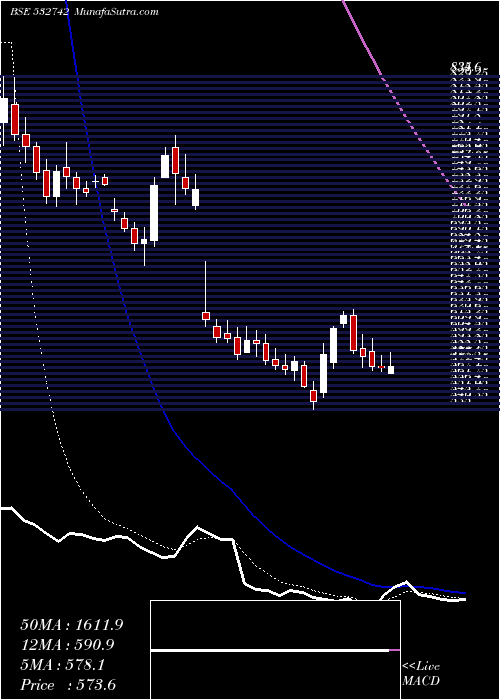Click the Price : 573.6 value
Screen dimensions: 500x700
click(69, 685)
